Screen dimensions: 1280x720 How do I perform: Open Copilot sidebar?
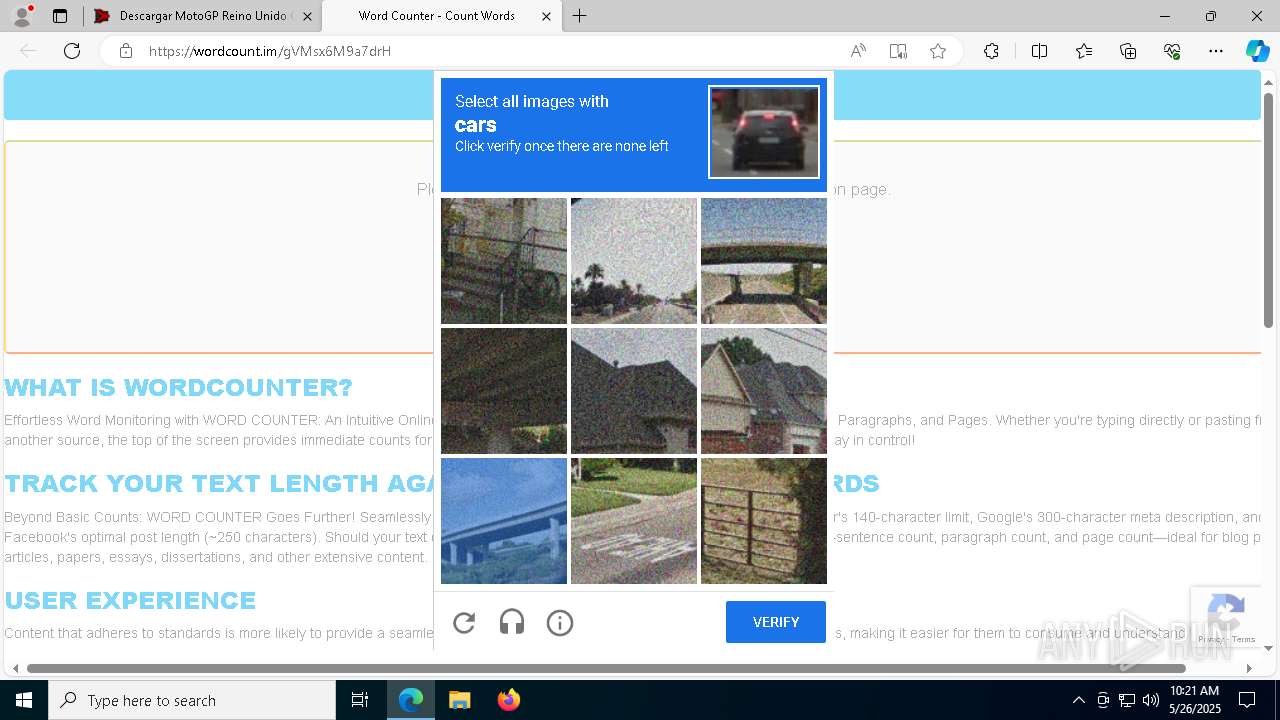[1257, 51]
